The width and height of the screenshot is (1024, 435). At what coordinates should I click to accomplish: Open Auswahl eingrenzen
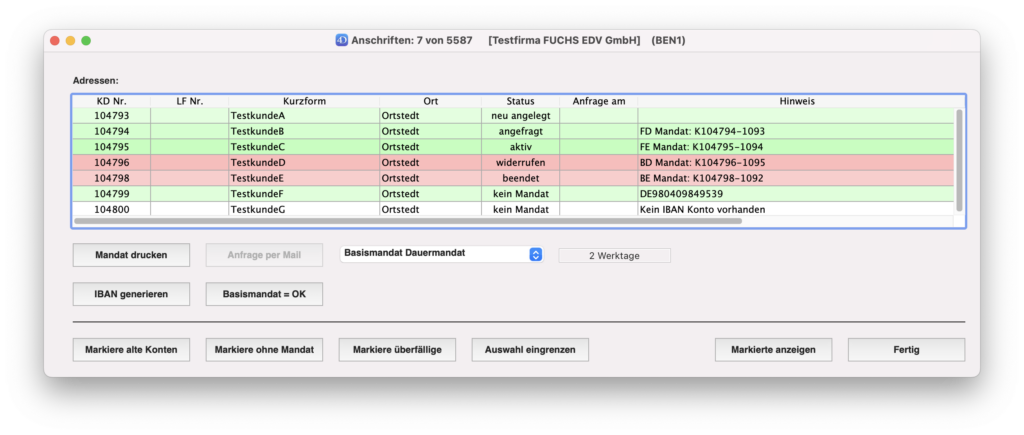tap(530, 350)
